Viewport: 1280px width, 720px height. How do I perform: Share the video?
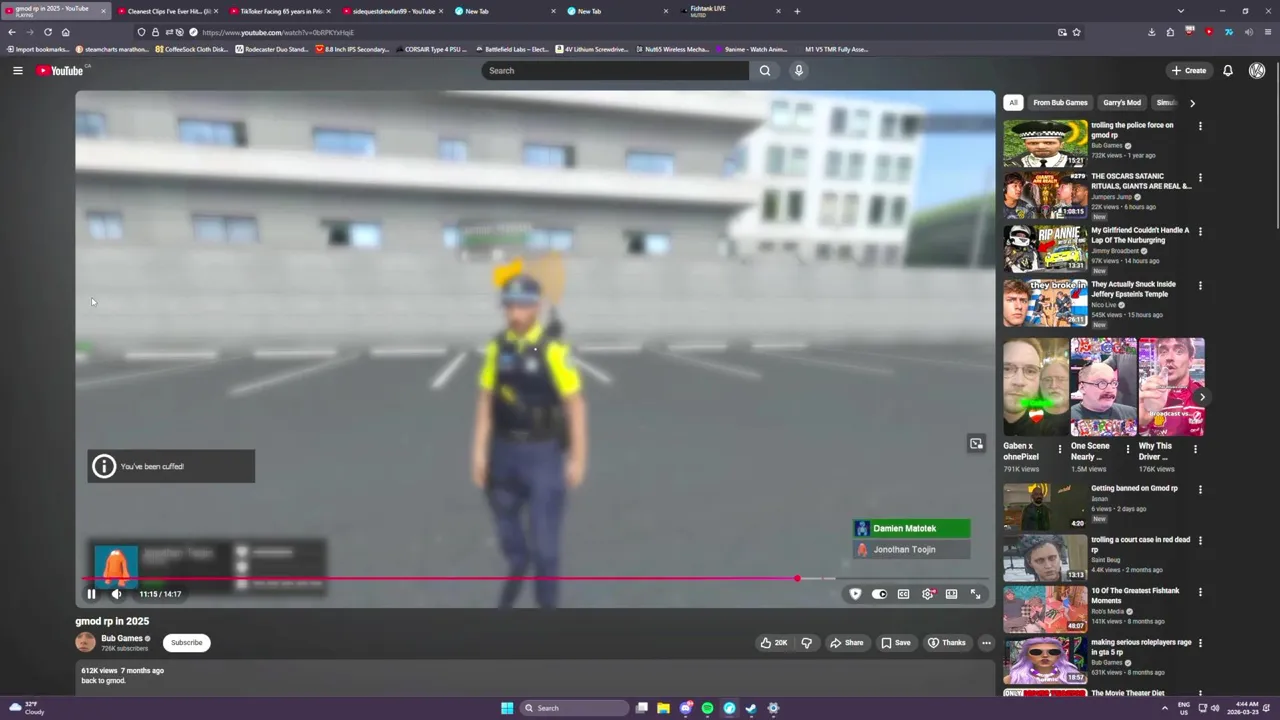click(x=846, y=643)
